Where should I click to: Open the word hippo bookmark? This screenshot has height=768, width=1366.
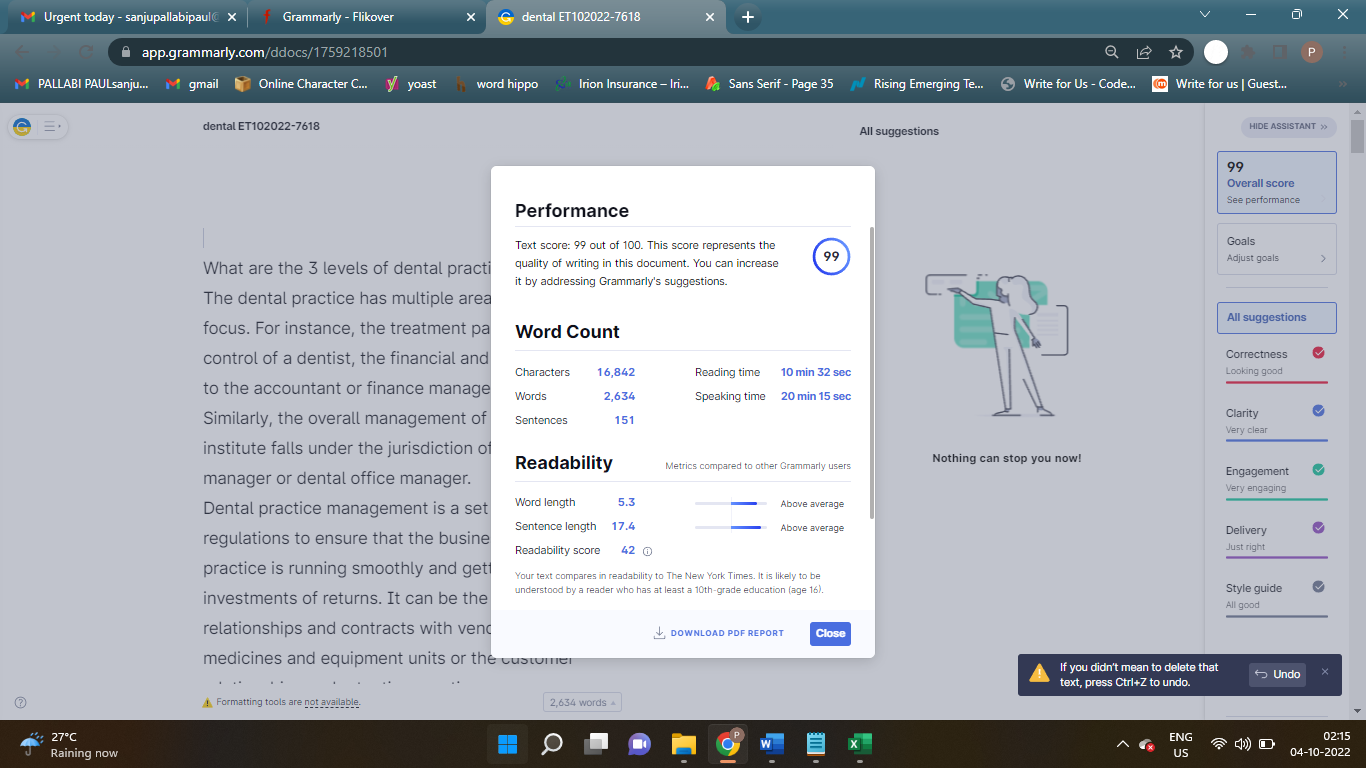(x=497, y=84)
